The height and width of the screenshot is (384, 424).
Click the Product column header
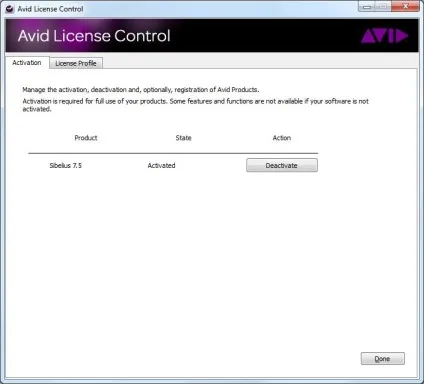[x=86, y=138]
